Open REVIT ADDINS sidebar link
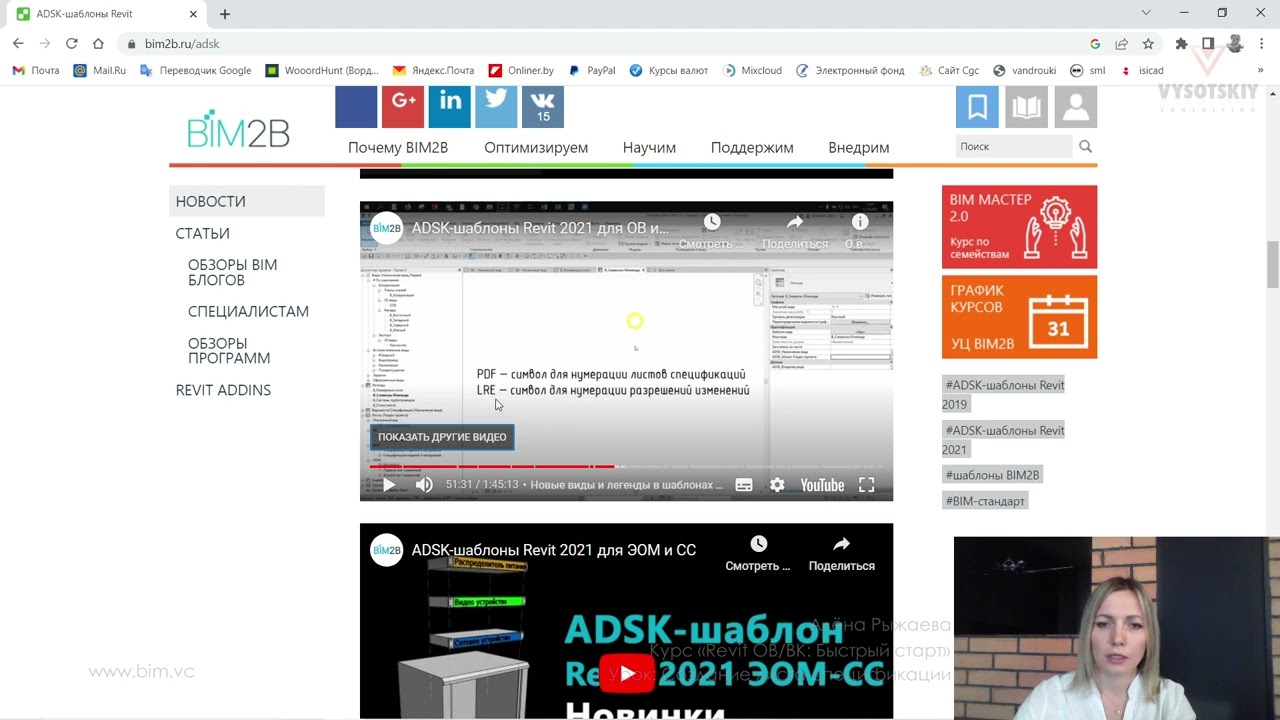 (223, 390)
